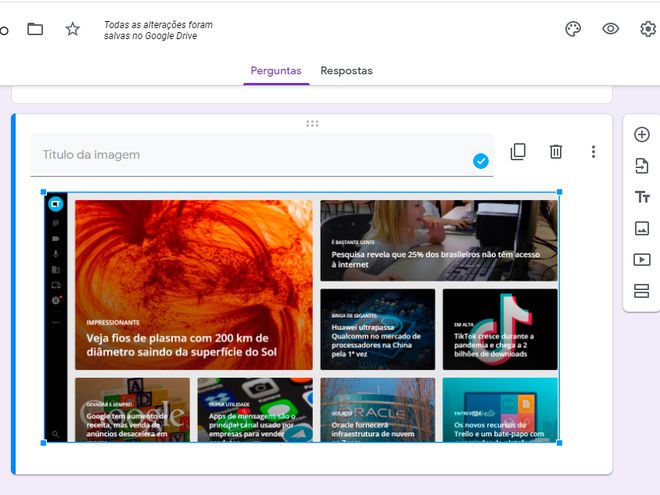Click the 'Veja fios de plasma' headline
The image size is (660, 495).
pyautogui.click(x=181, y=345)
